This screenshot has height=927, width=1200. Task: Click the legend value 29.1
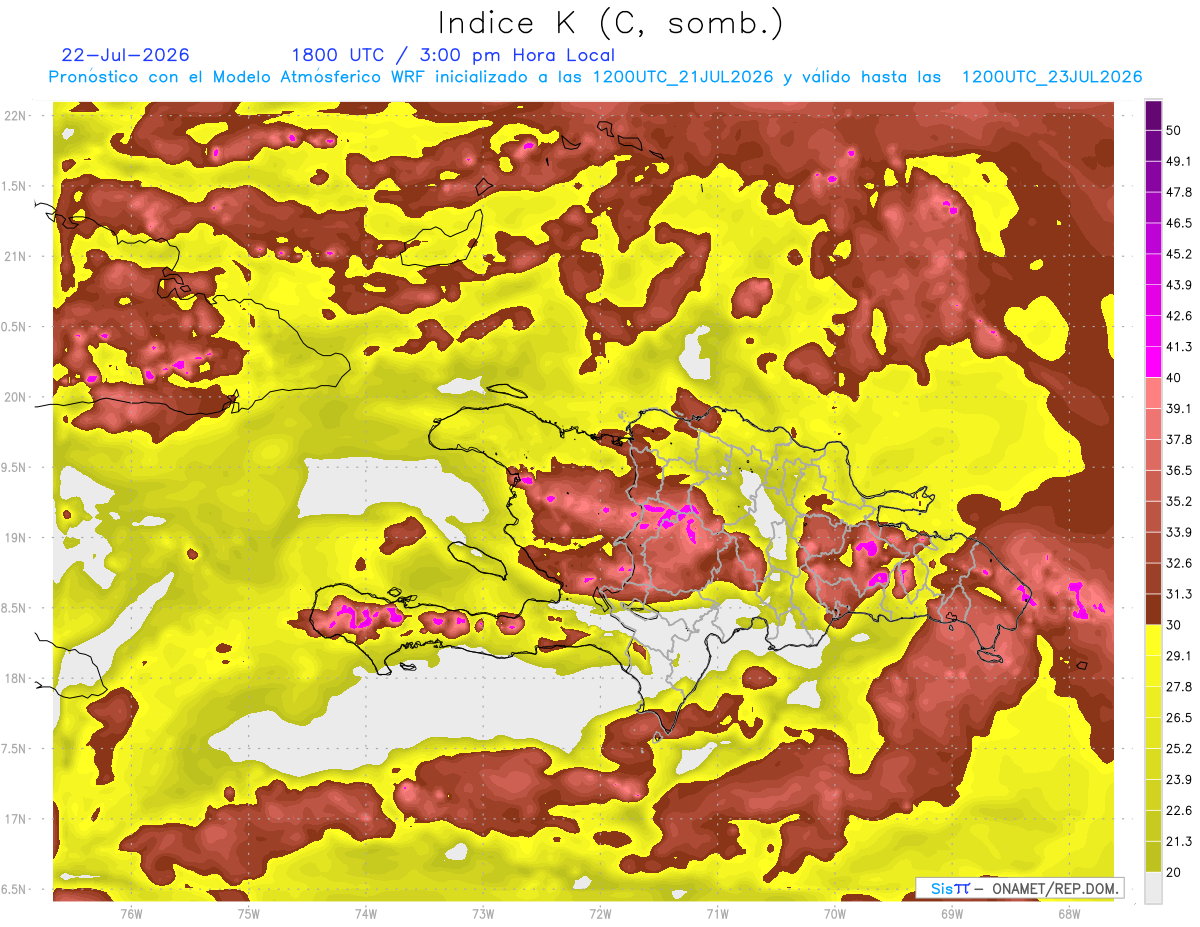(1178, 656)
